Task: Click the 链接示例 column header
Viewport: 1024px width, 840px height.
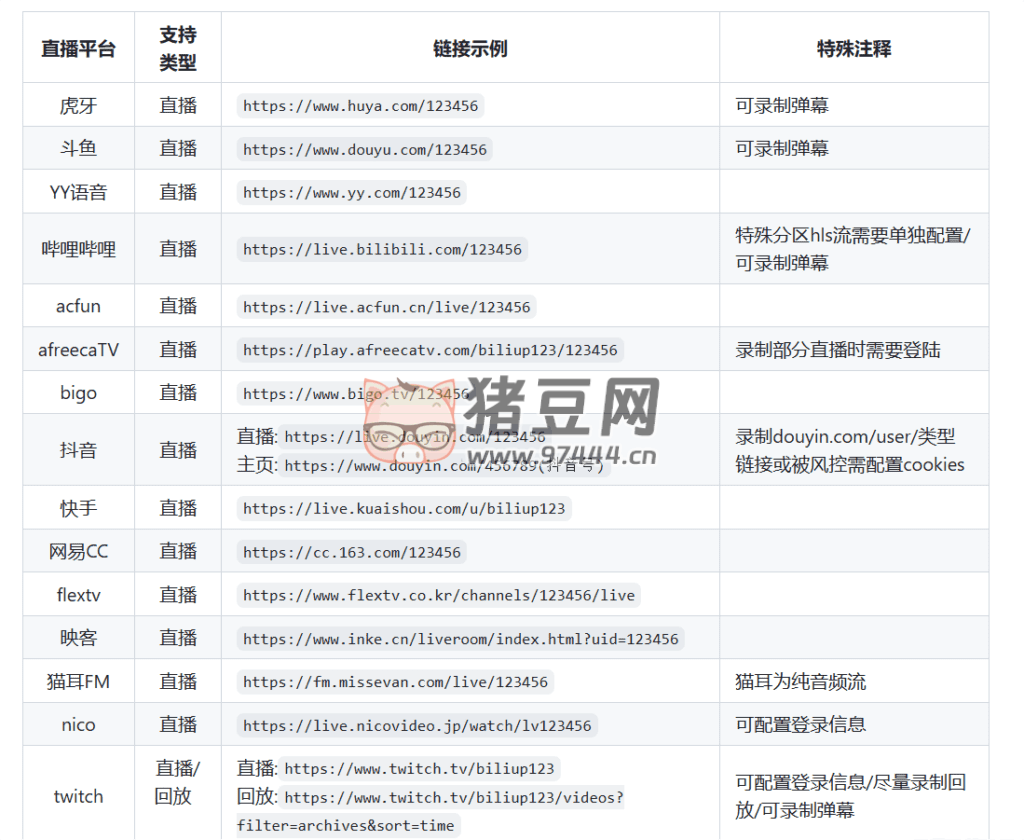Action: (470, 48)
